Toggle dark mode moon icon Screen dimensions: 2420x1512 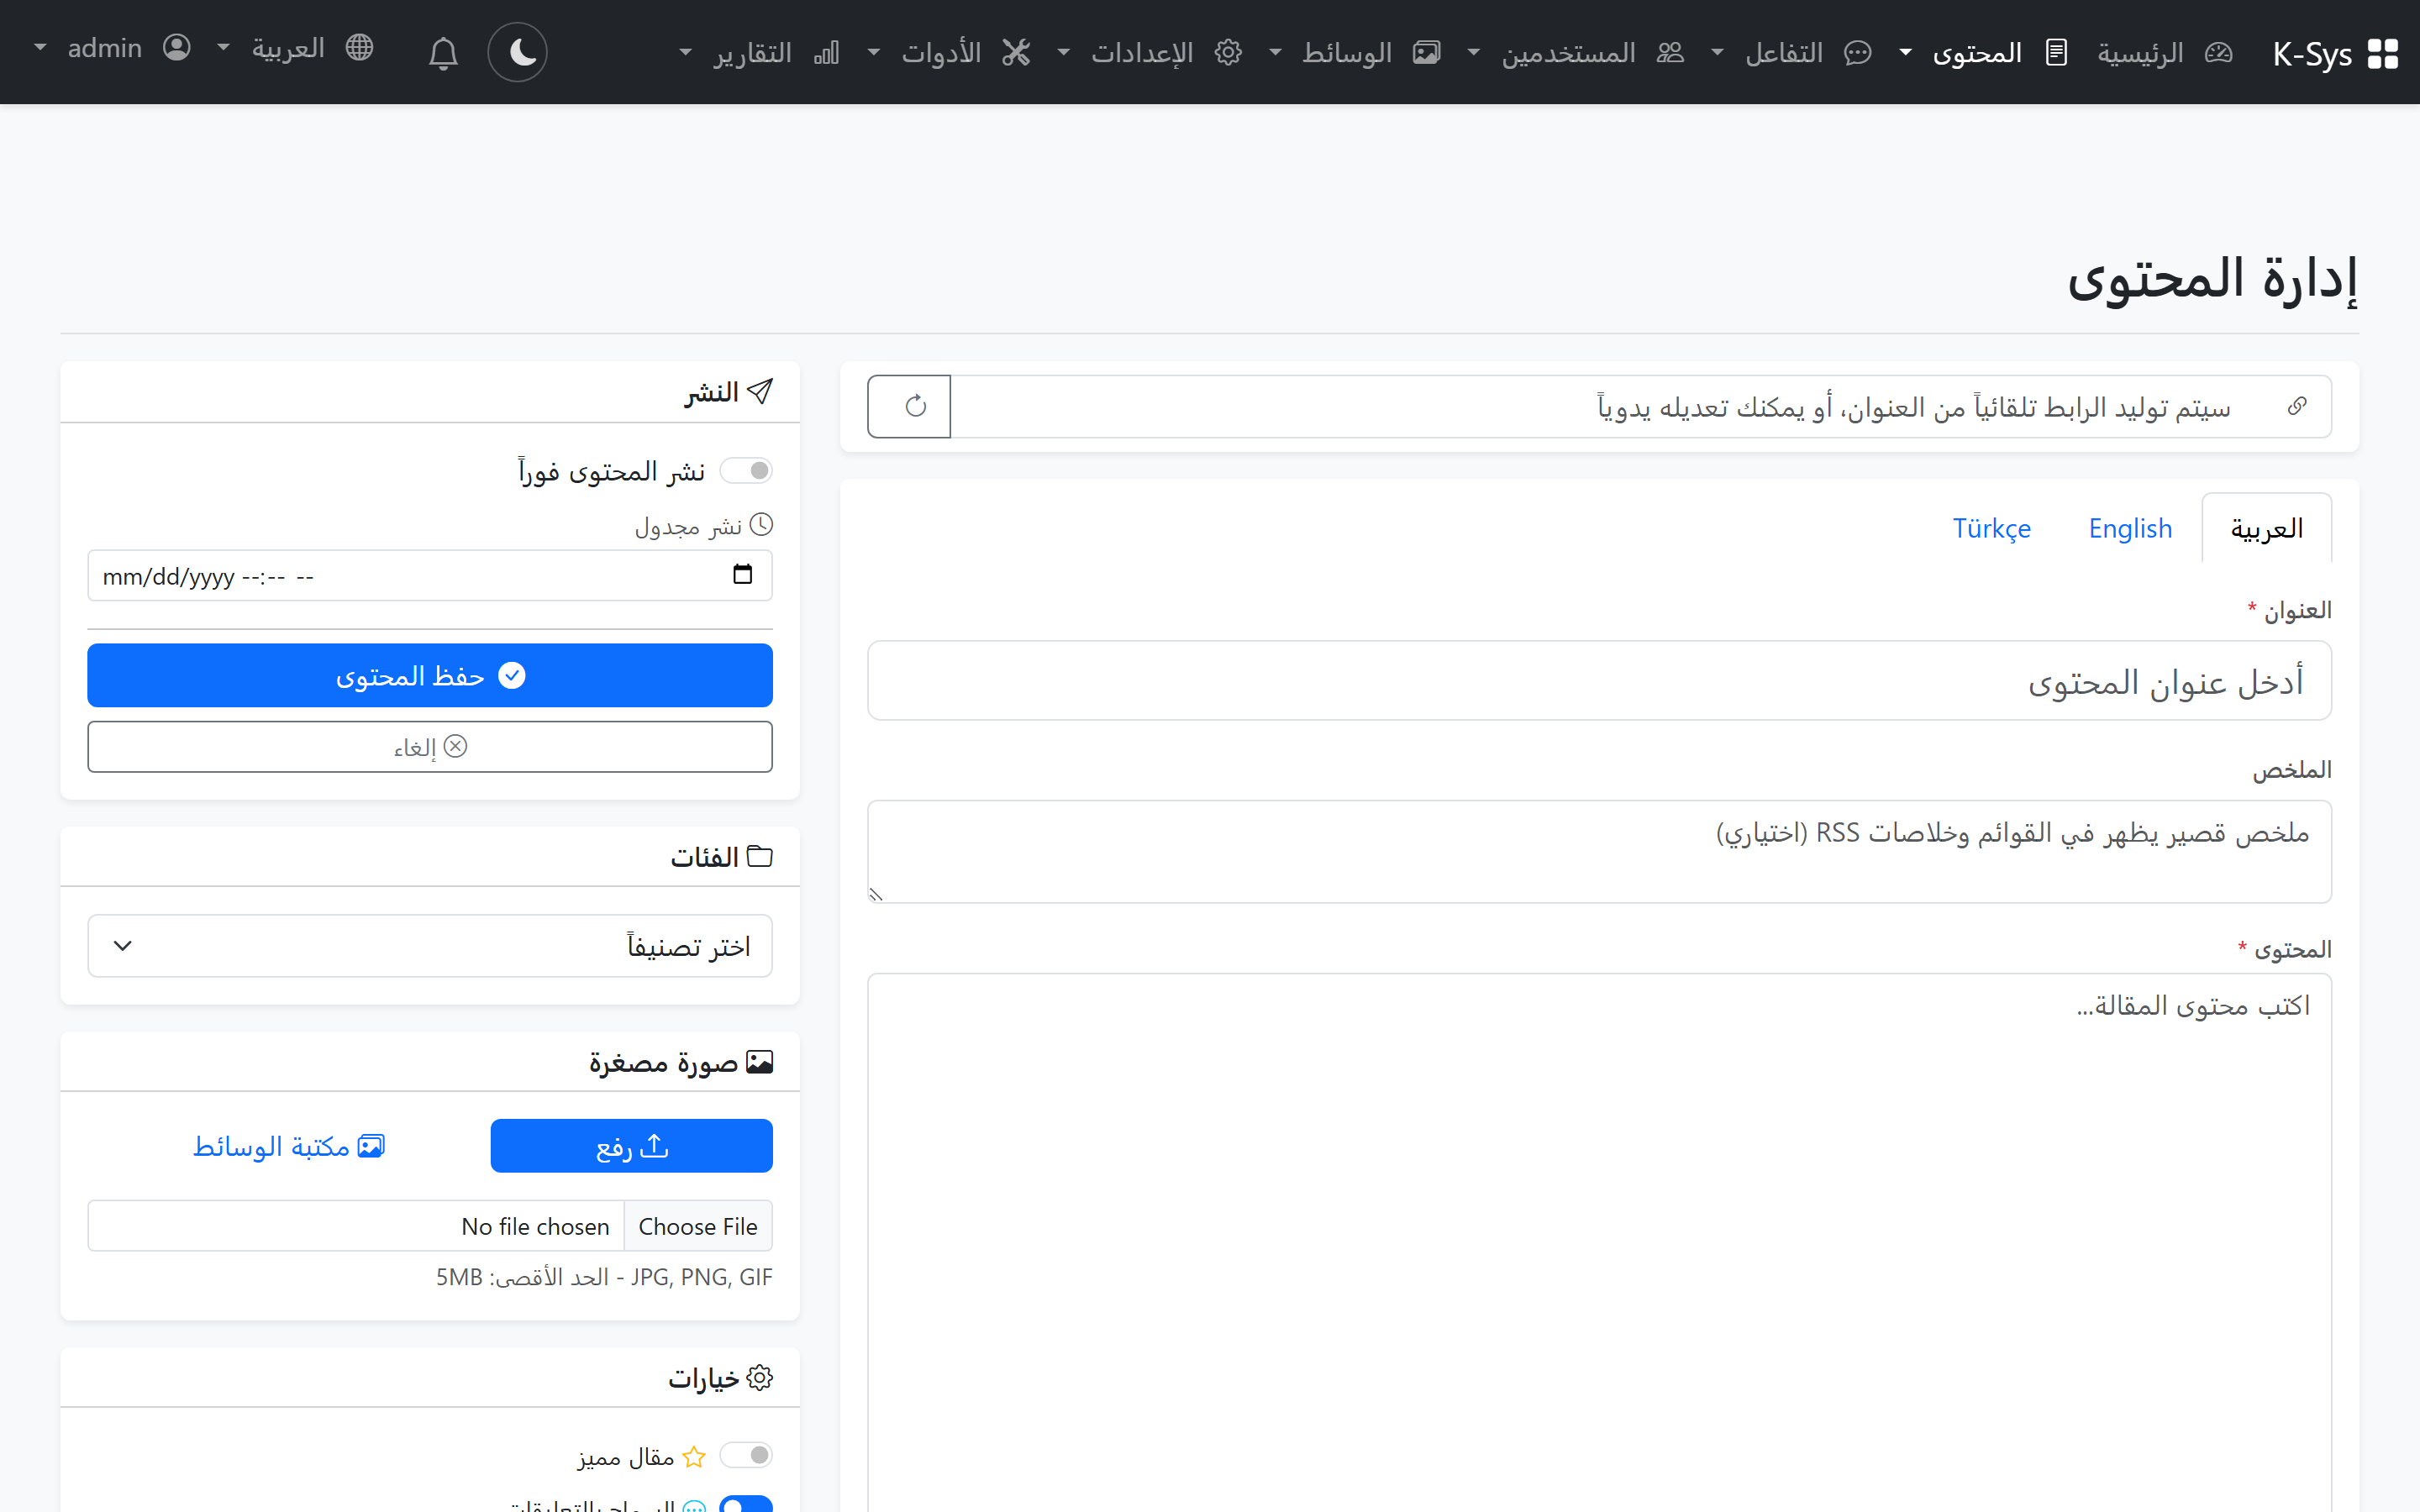[518, 52]
